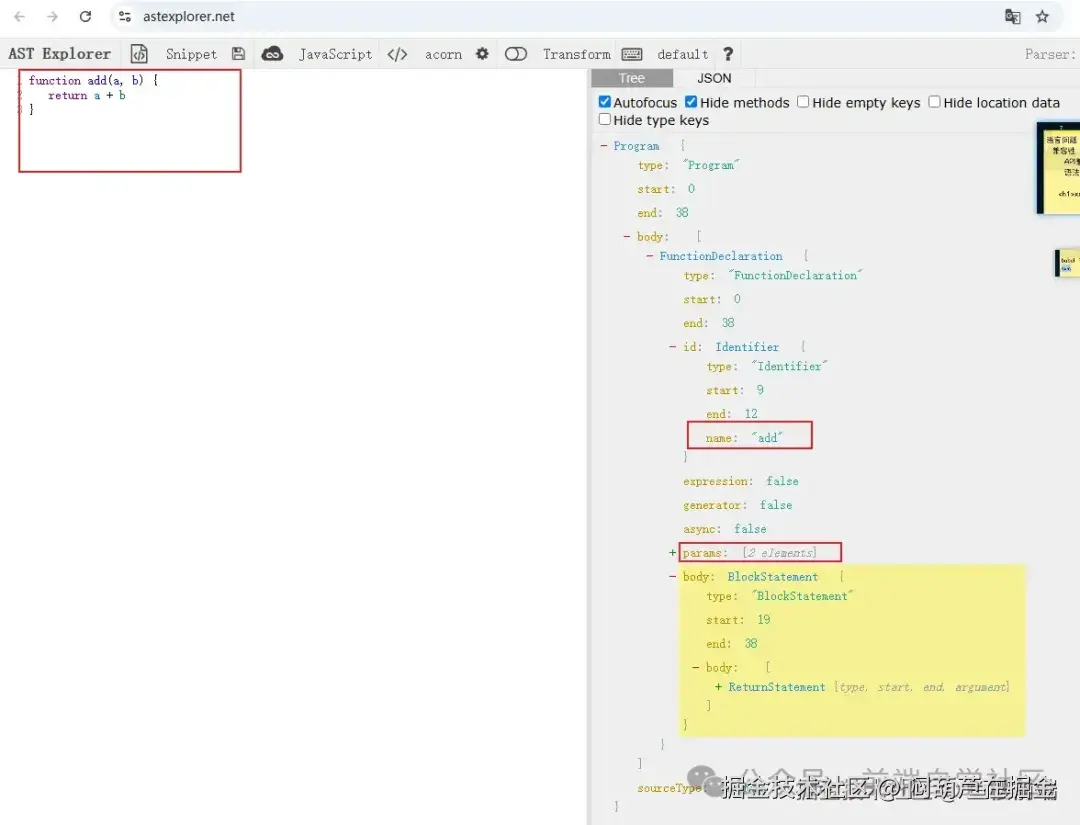
Task: Click the Program node label
Action: (636, 146)
